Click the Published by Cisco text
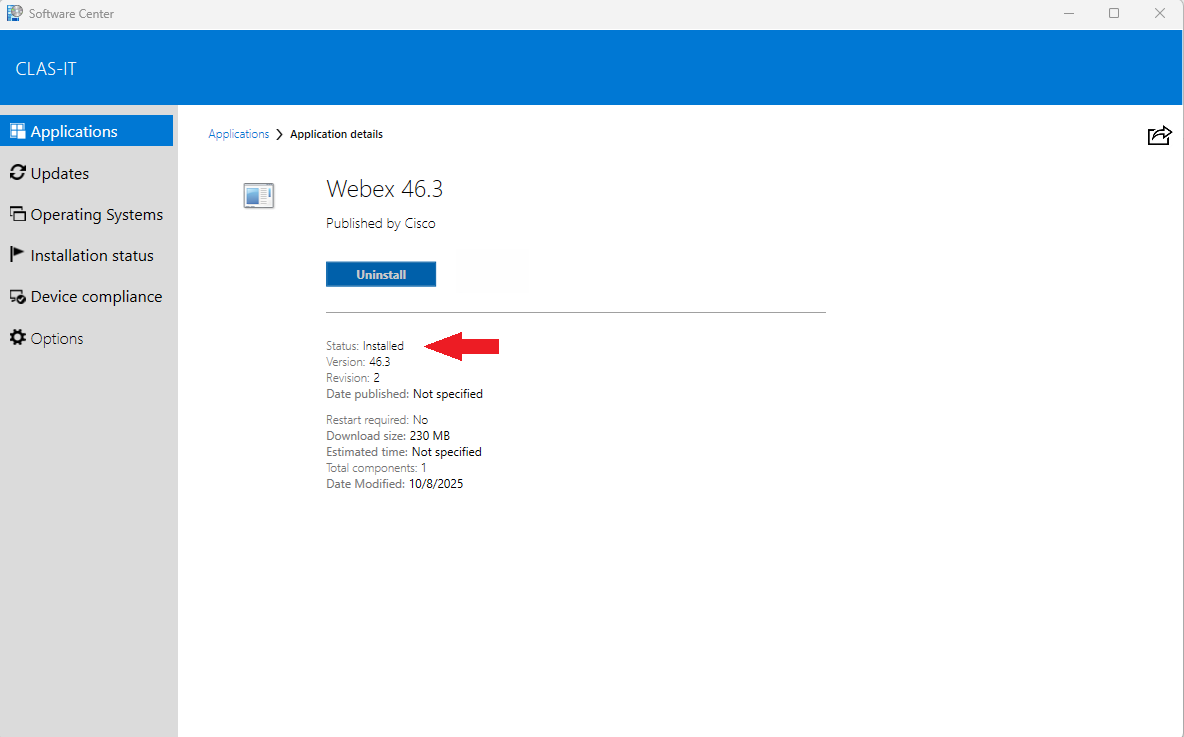1184x737 pixels. 381,224
